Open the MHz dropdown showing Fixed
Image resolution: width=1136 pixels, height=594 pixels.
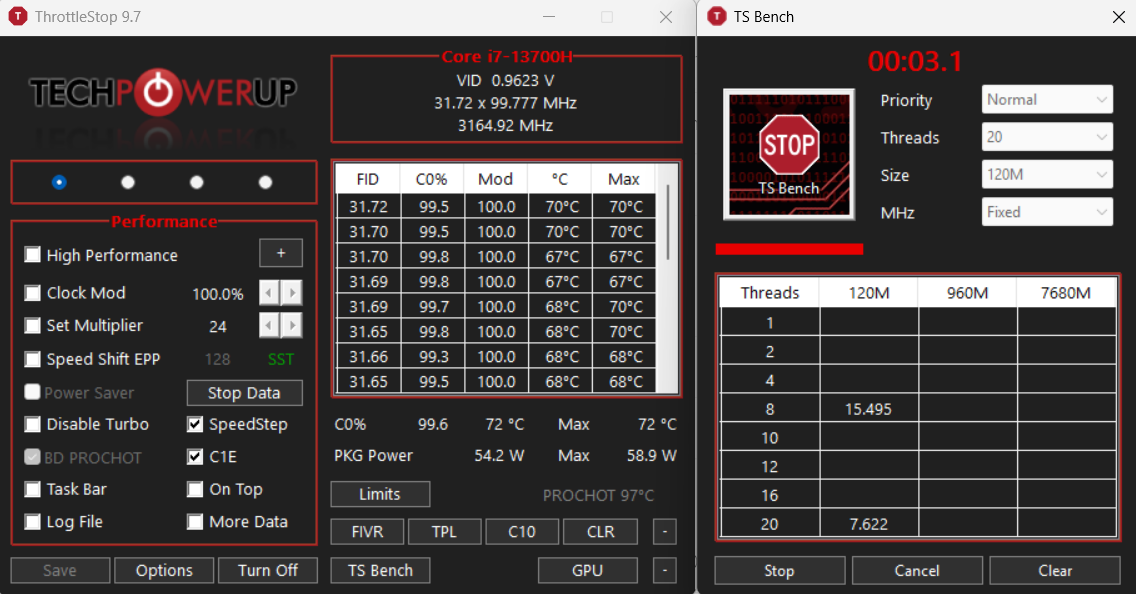(1047, 212)
